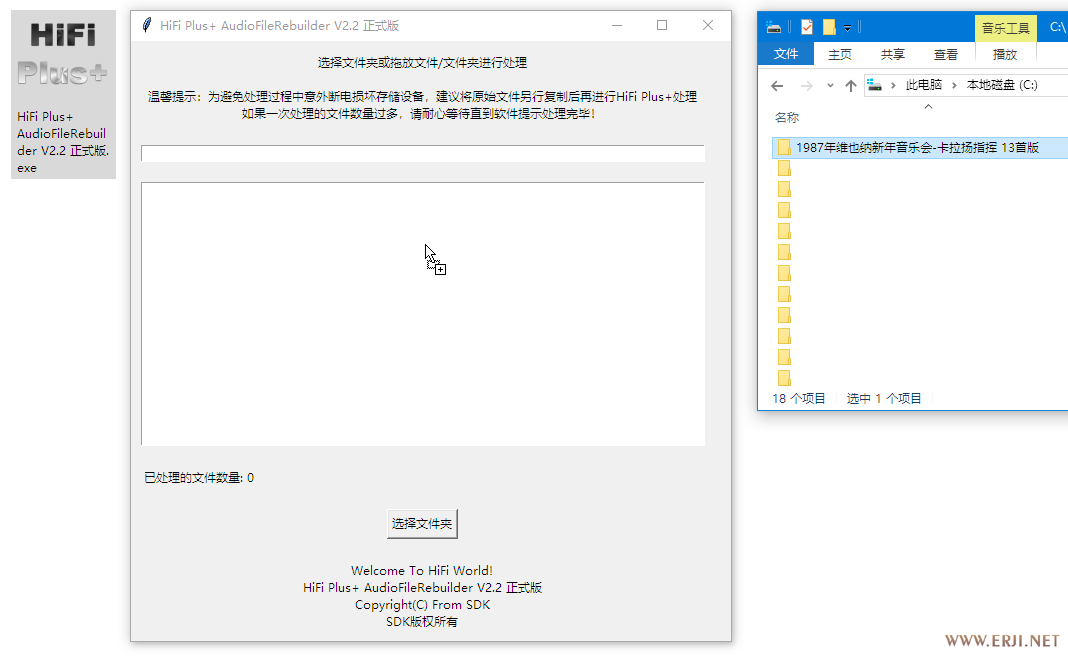Click the 选择文件夹 button
The height and width of the screenshot is (656, 1068).
point(422,524)
